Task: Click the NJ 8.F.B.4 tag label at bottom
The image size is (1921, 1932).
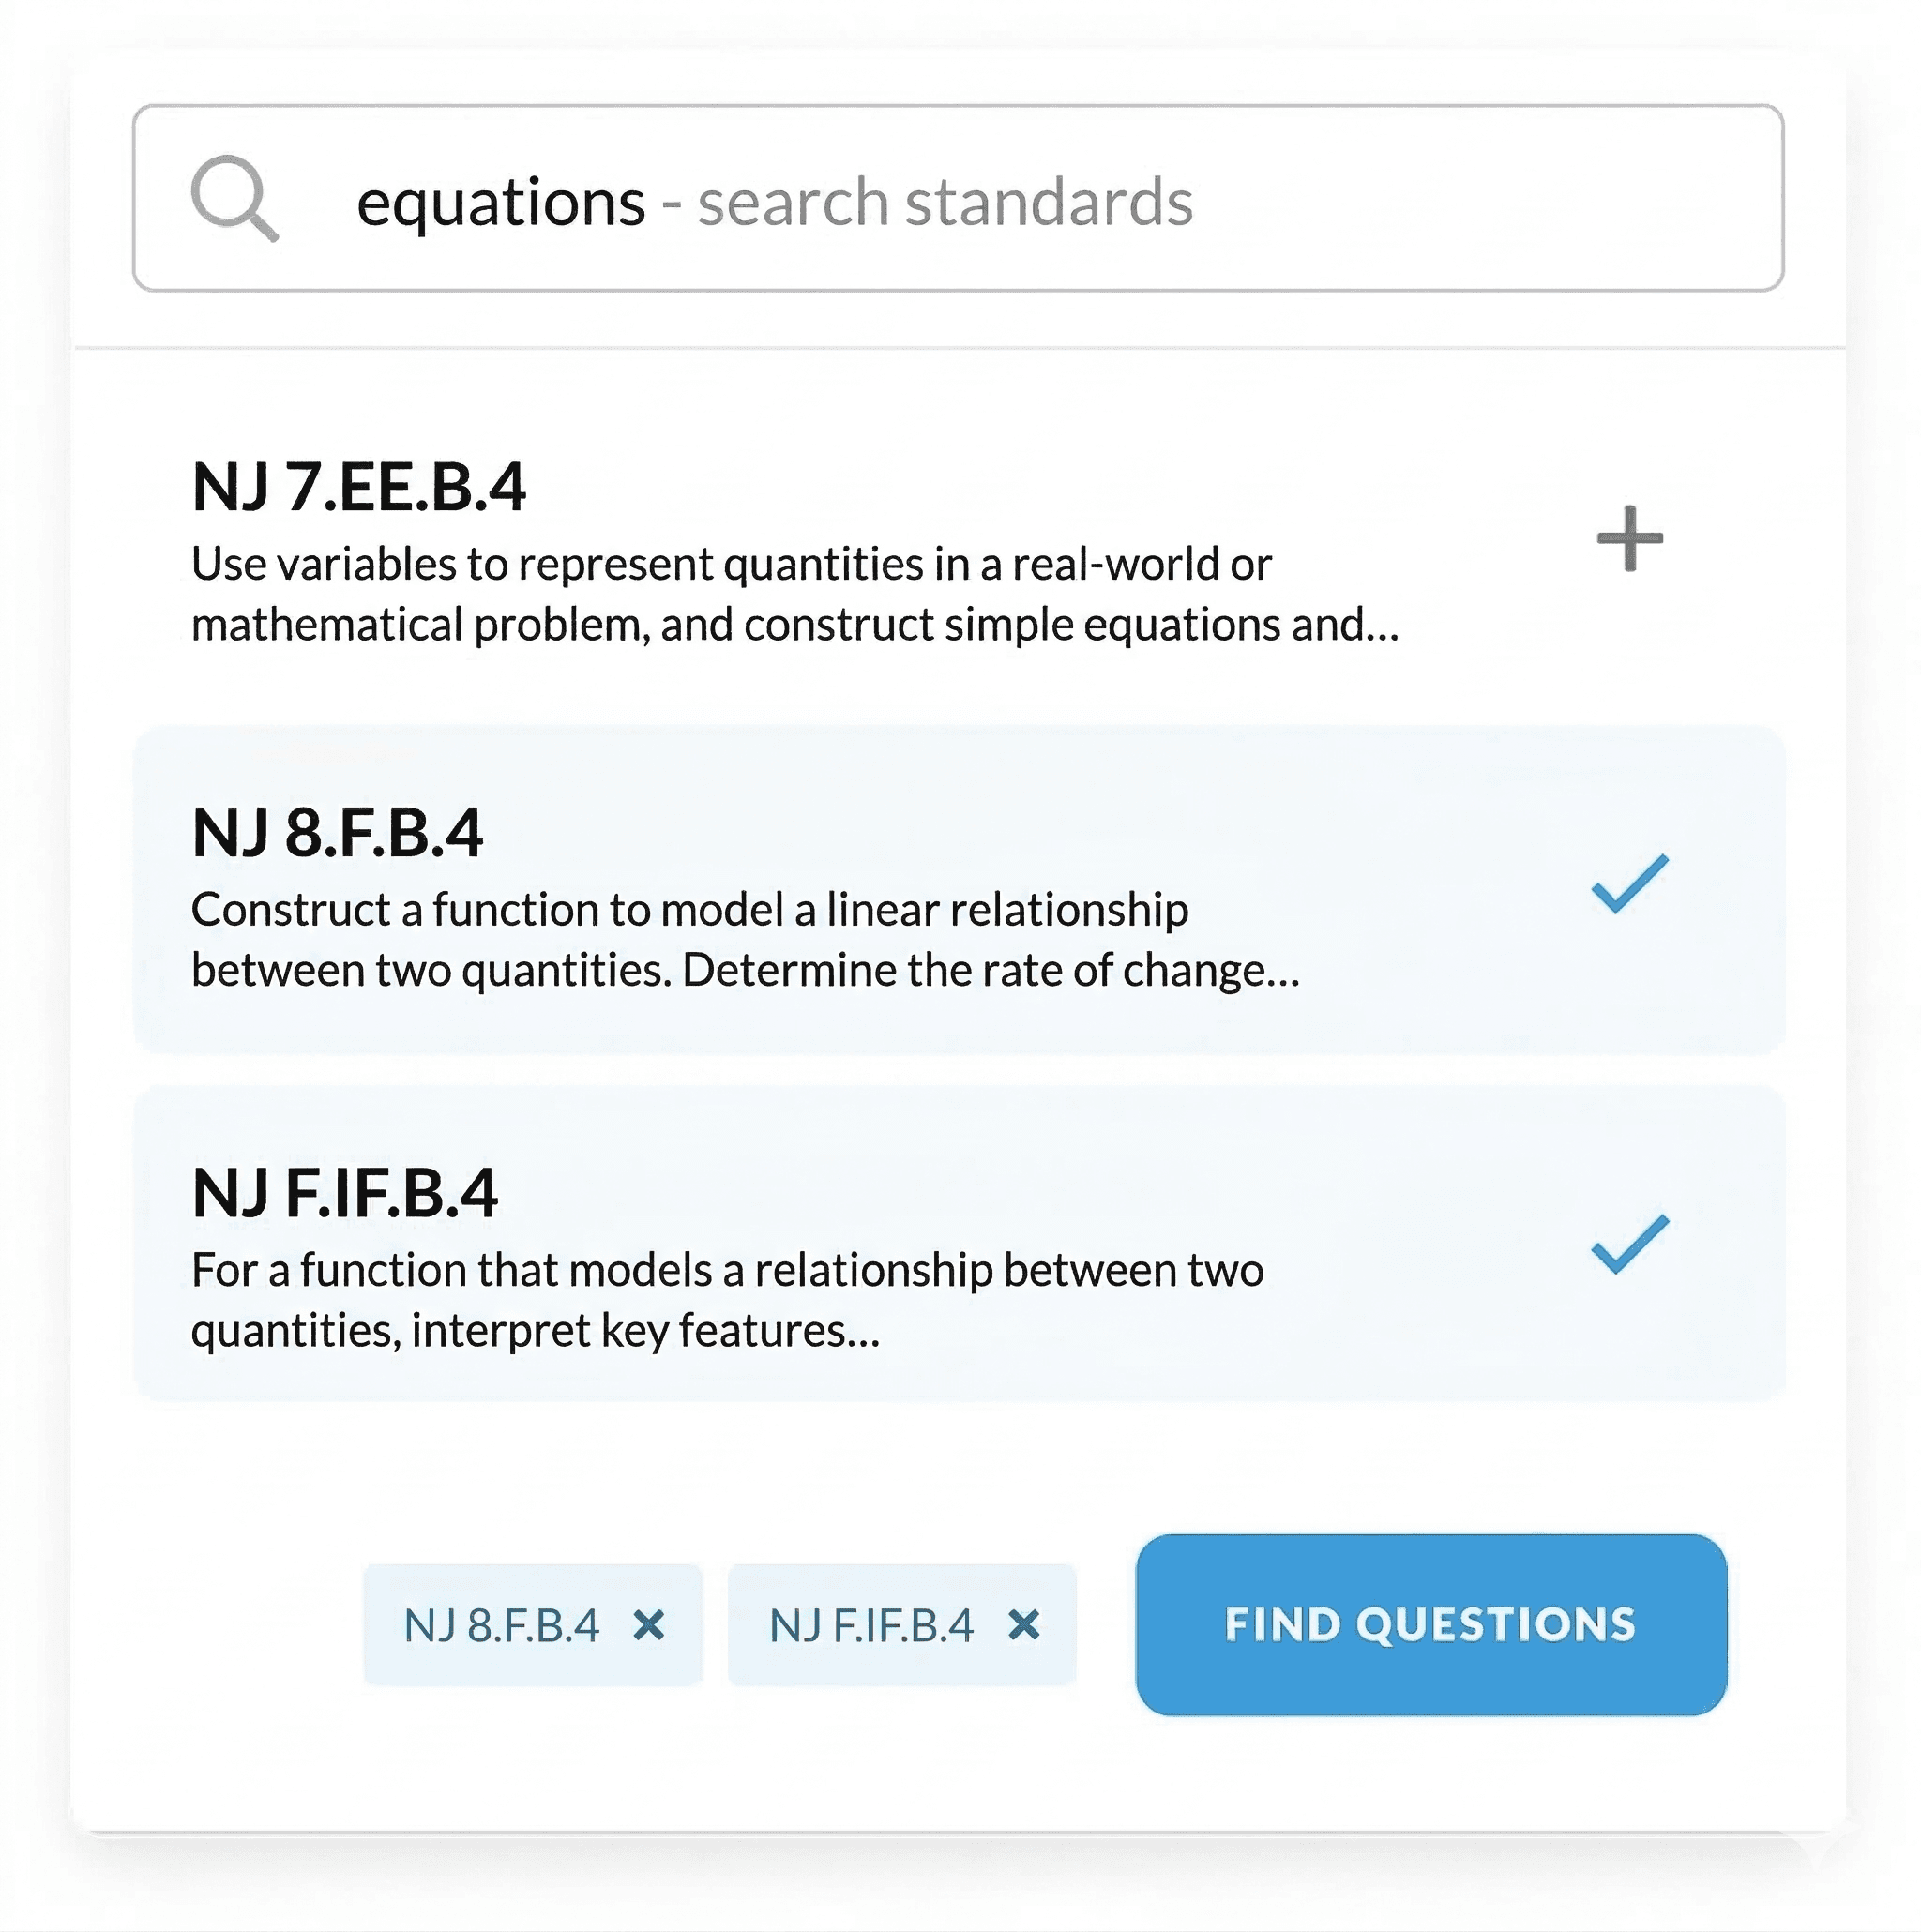Action: (x=501, y=1626)
